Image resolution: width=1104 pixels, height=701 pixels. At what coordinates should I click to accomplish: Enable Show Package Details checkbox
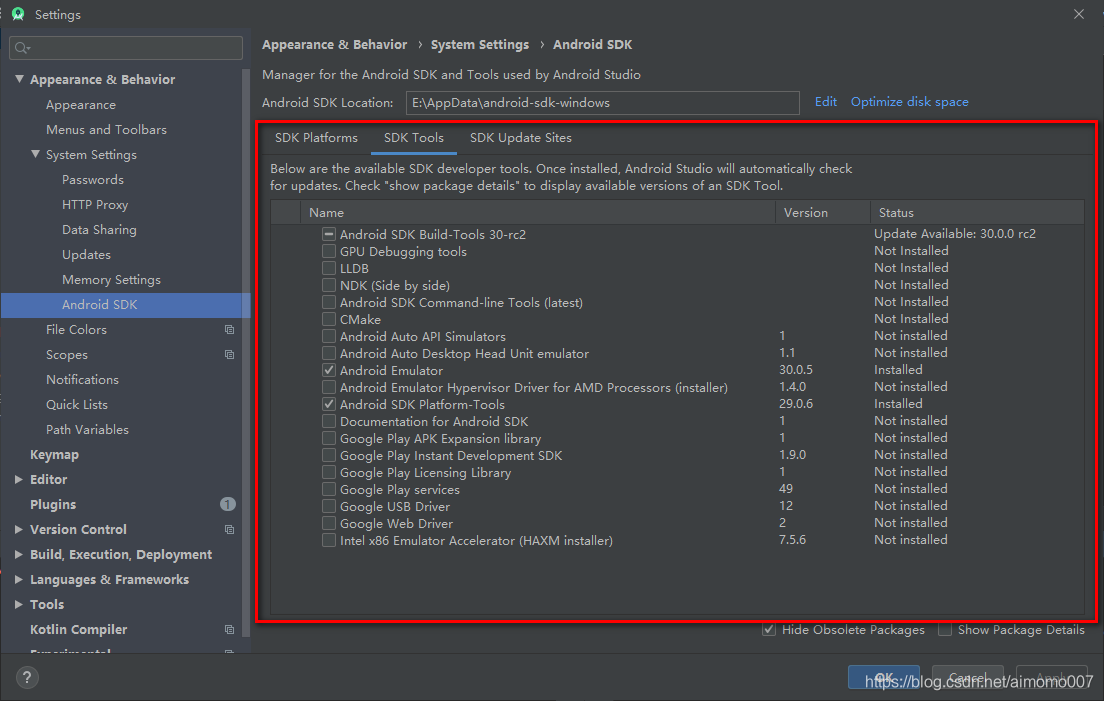(x=945, y=629)
